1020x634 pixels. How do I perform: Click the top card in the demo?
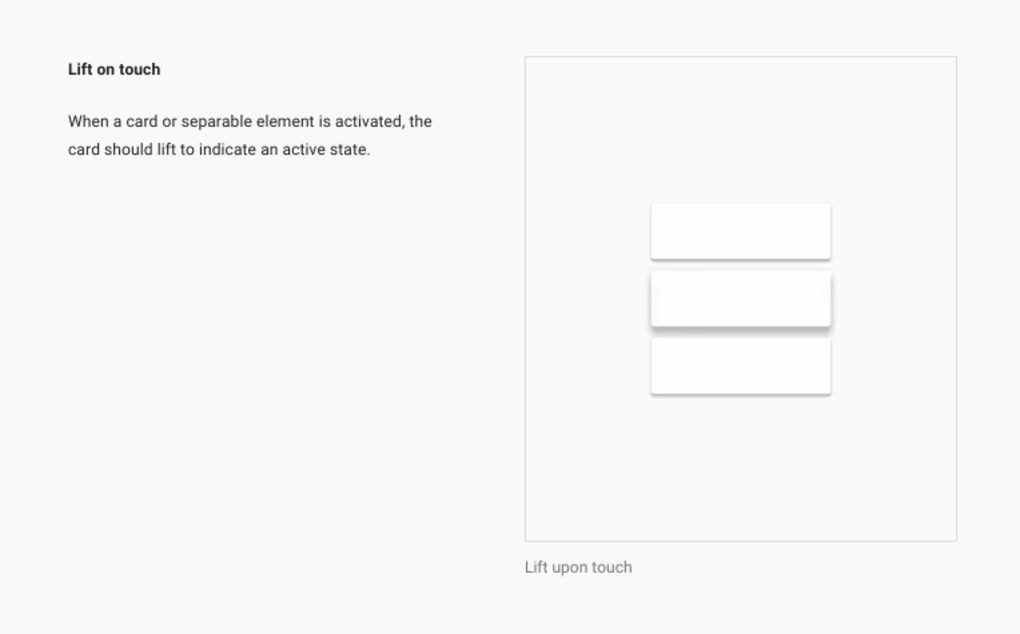740,231
